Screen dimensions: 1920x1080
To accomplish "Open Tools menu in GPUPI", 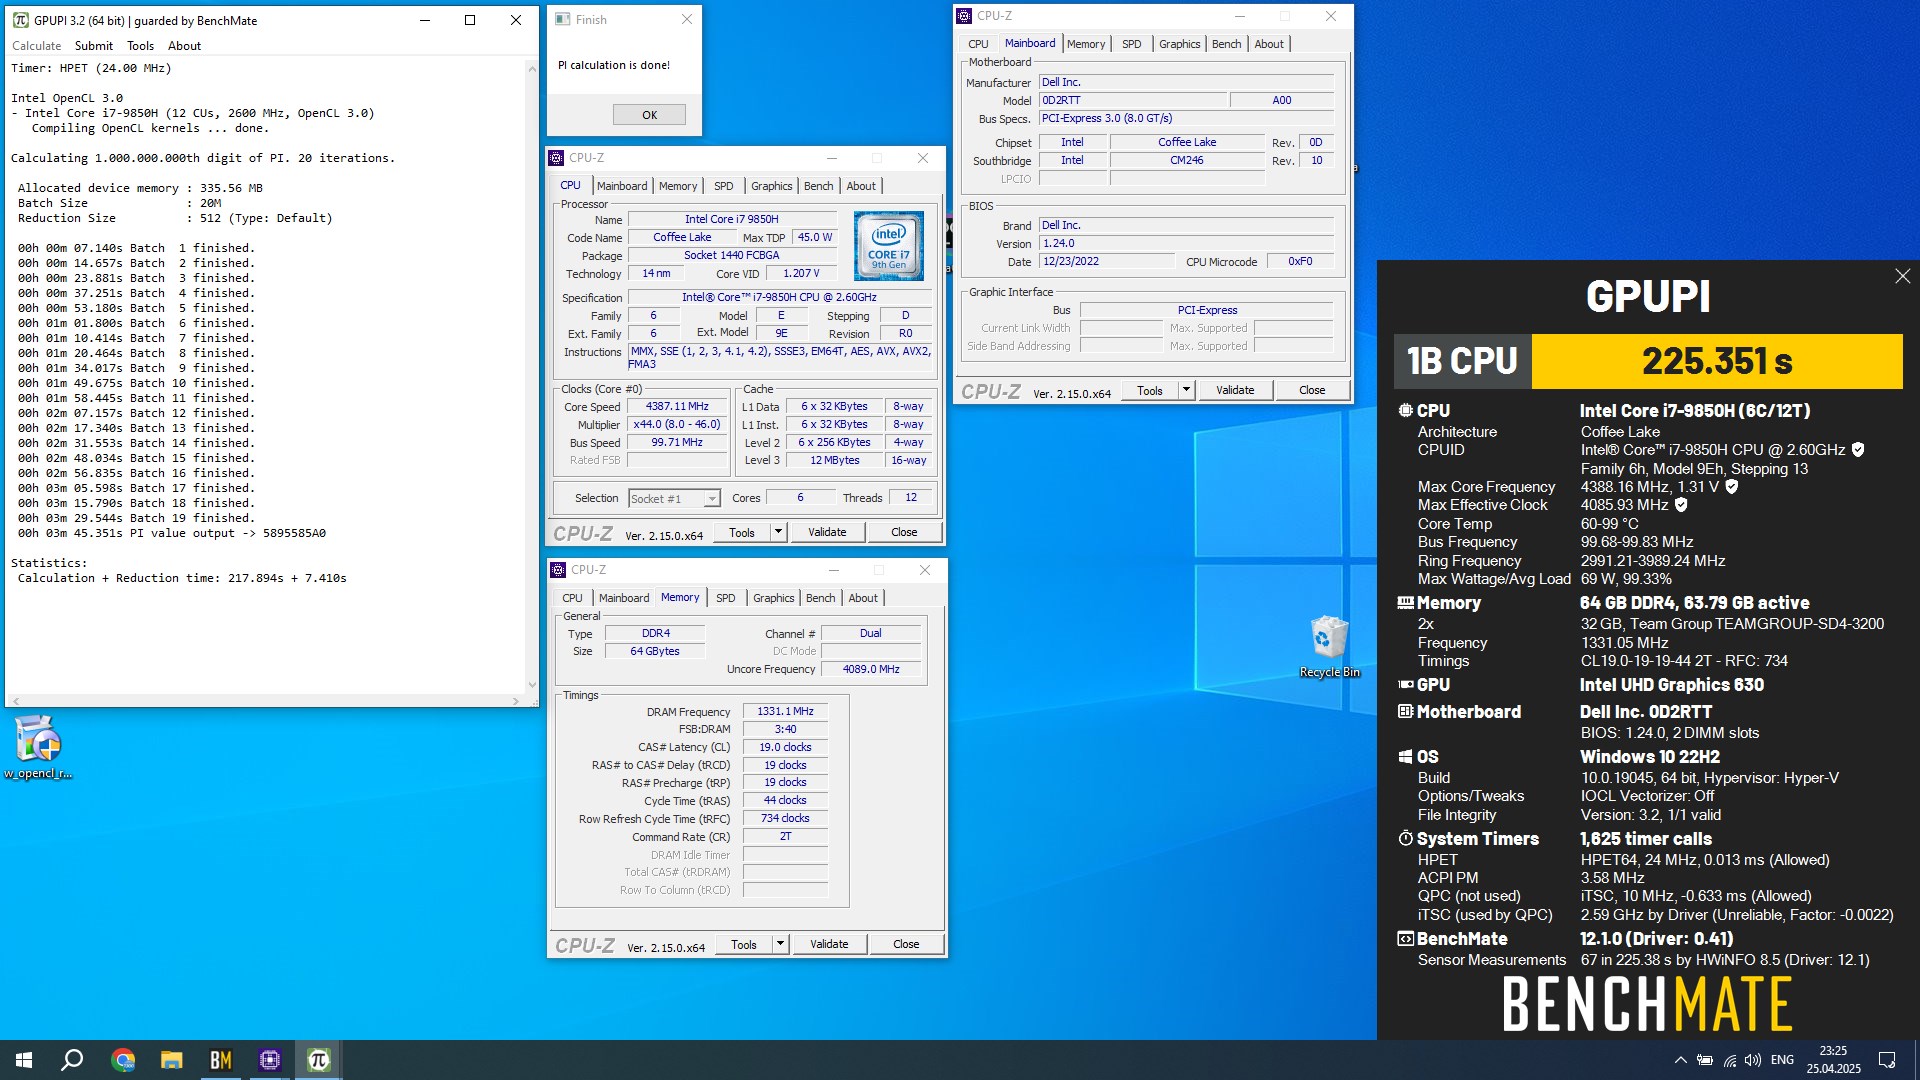I will tap(141, 46).
